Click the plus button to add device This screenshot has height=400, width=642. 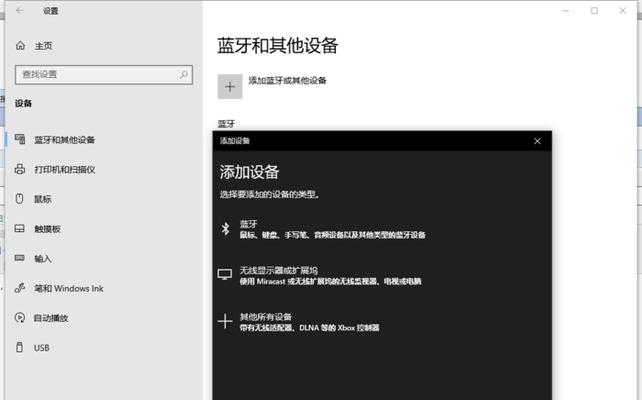coord(230,86)
